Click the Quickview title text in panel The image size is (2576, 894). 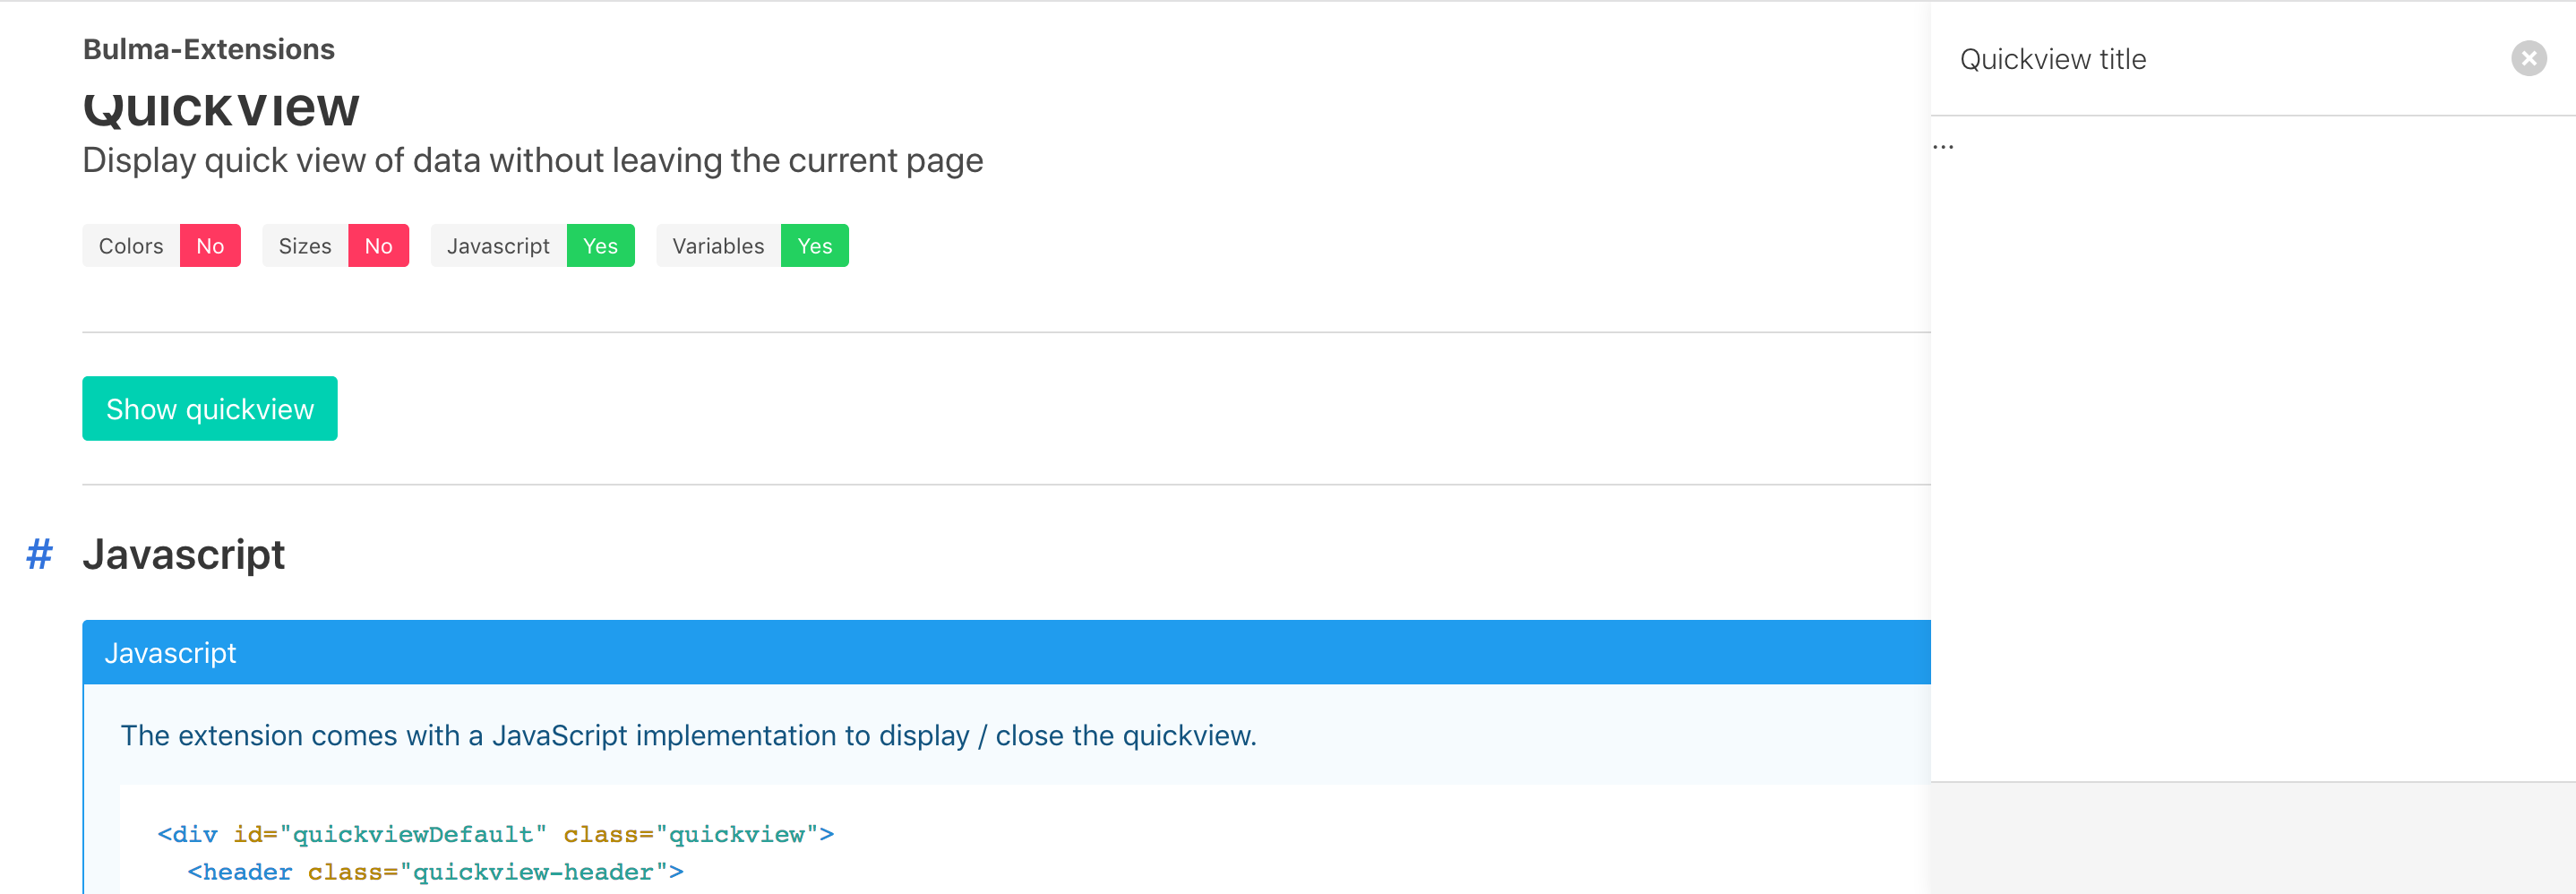coord(2052,60)
